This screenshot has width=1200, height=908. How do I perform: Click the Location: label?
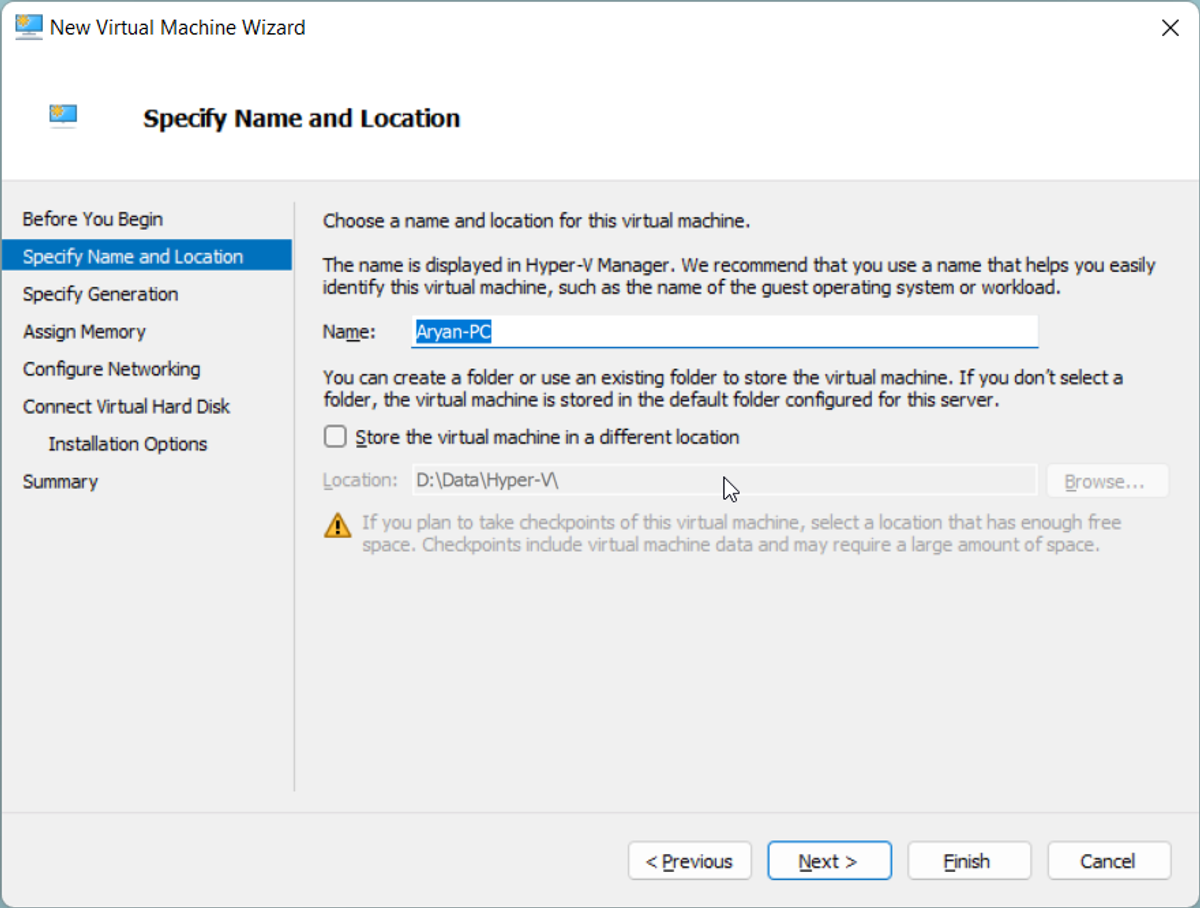[x=361, y=481]
